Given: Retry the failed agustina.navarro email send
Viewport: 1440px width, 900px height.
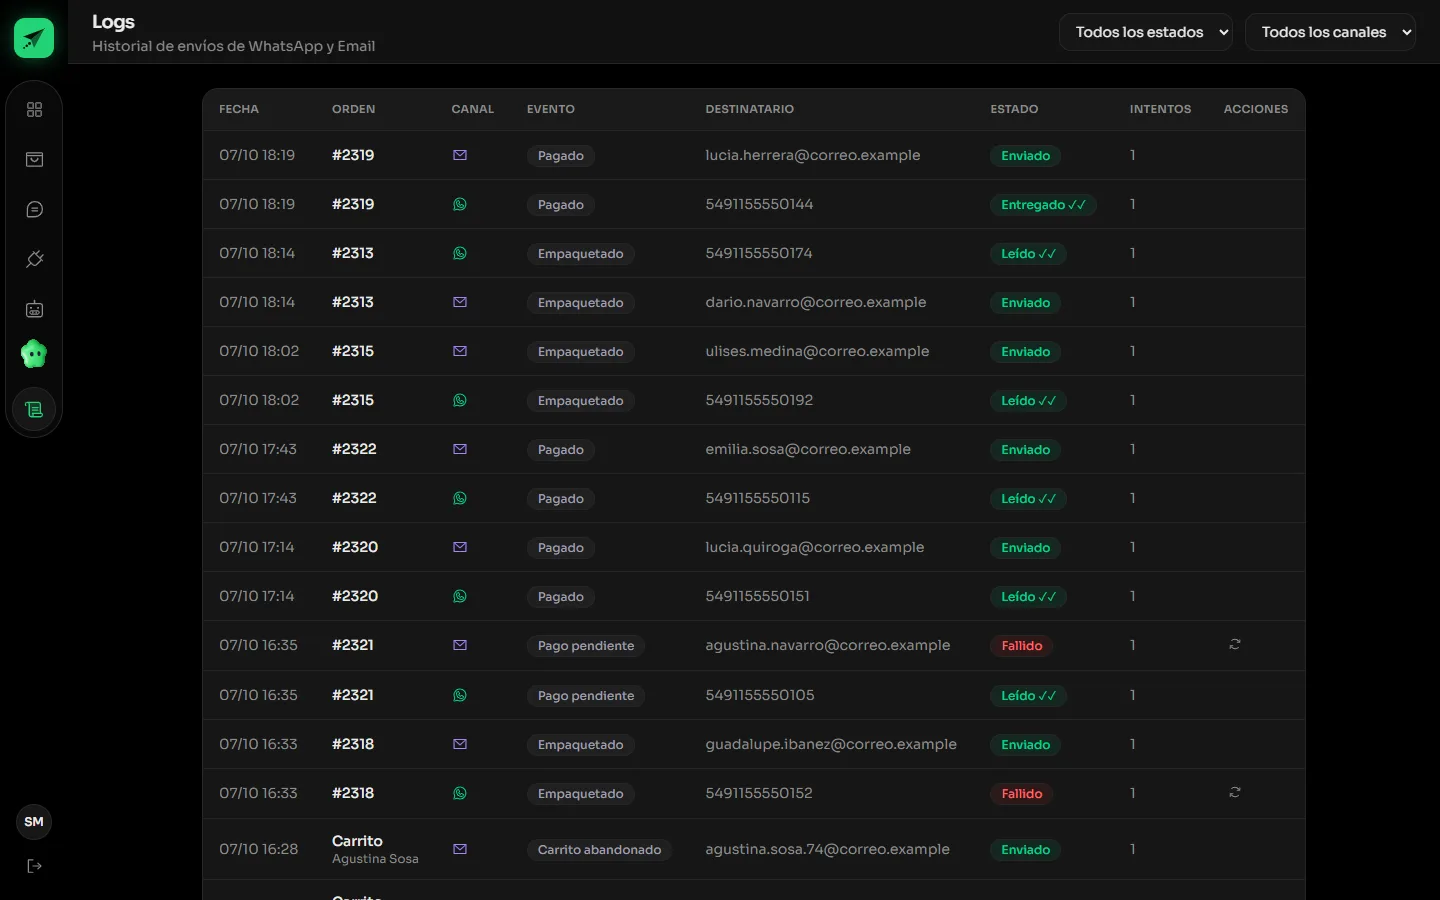Looking at the screenshot, I should click(1235, 645).
